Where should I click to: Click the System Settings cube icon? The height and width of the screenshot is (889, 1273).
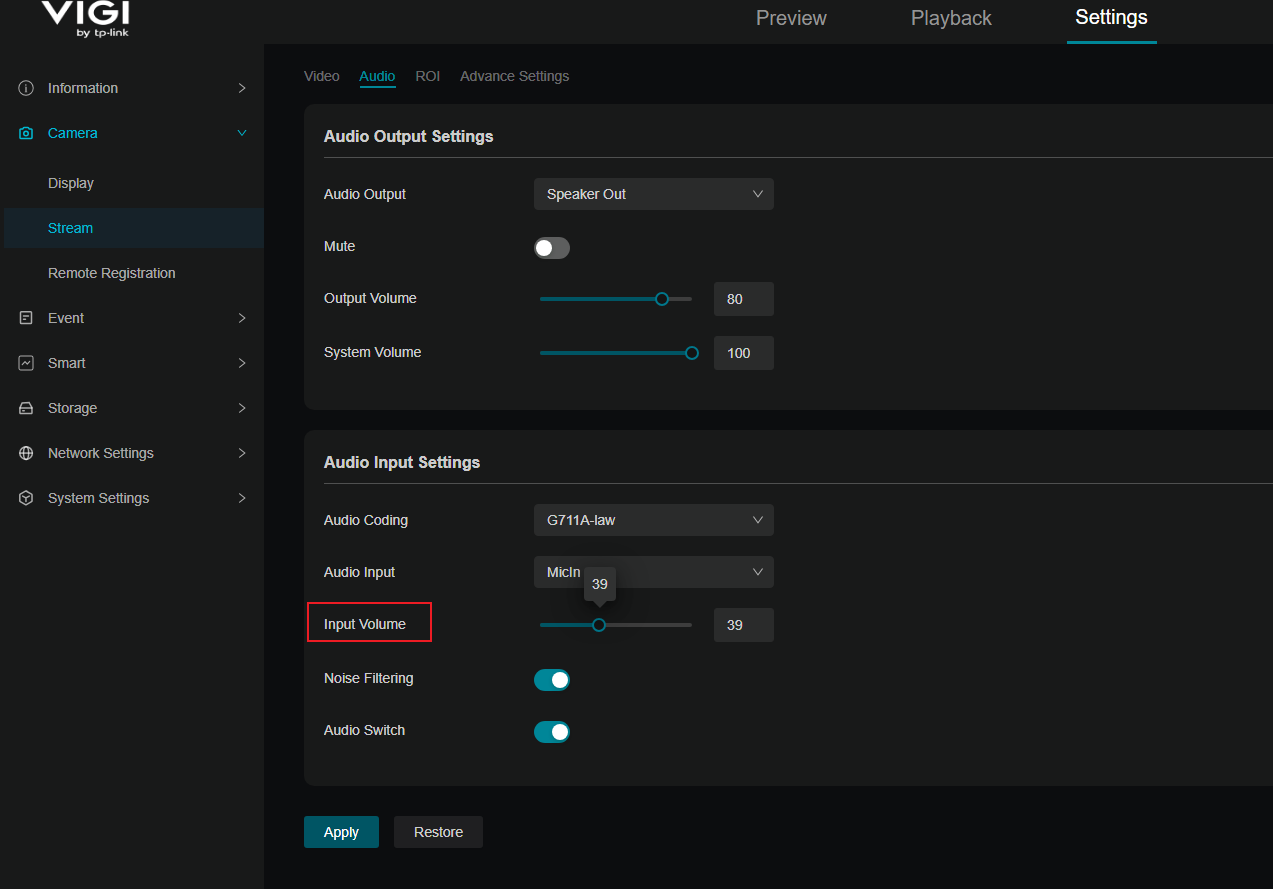[x=26, y=498]
